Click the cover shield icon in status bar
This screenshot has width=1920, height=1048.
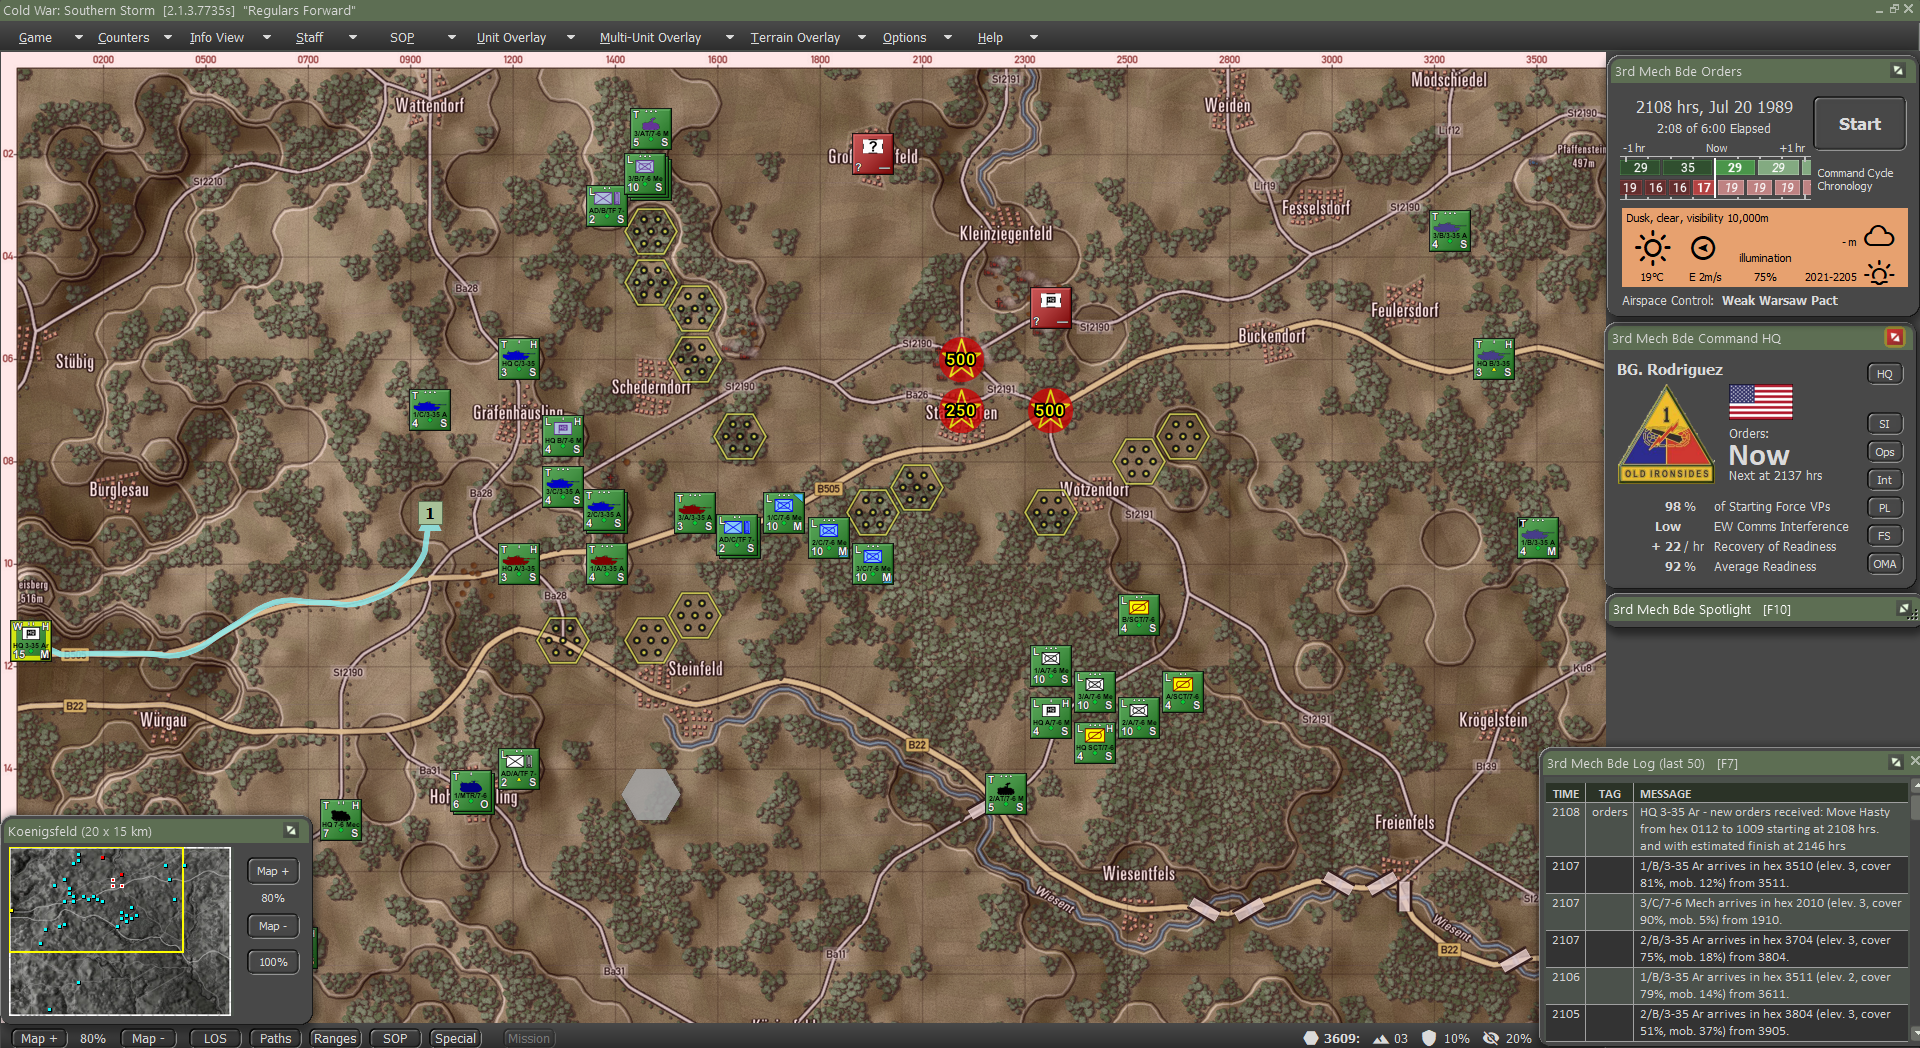tap(1429, 1038)
